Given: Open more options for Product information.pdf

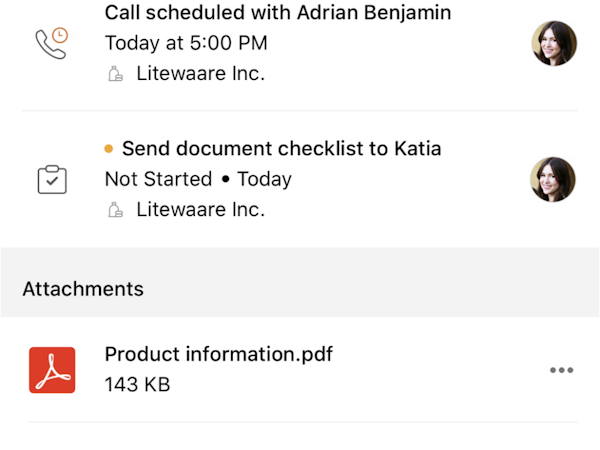Looking at the screenshot, I should 562,370.
